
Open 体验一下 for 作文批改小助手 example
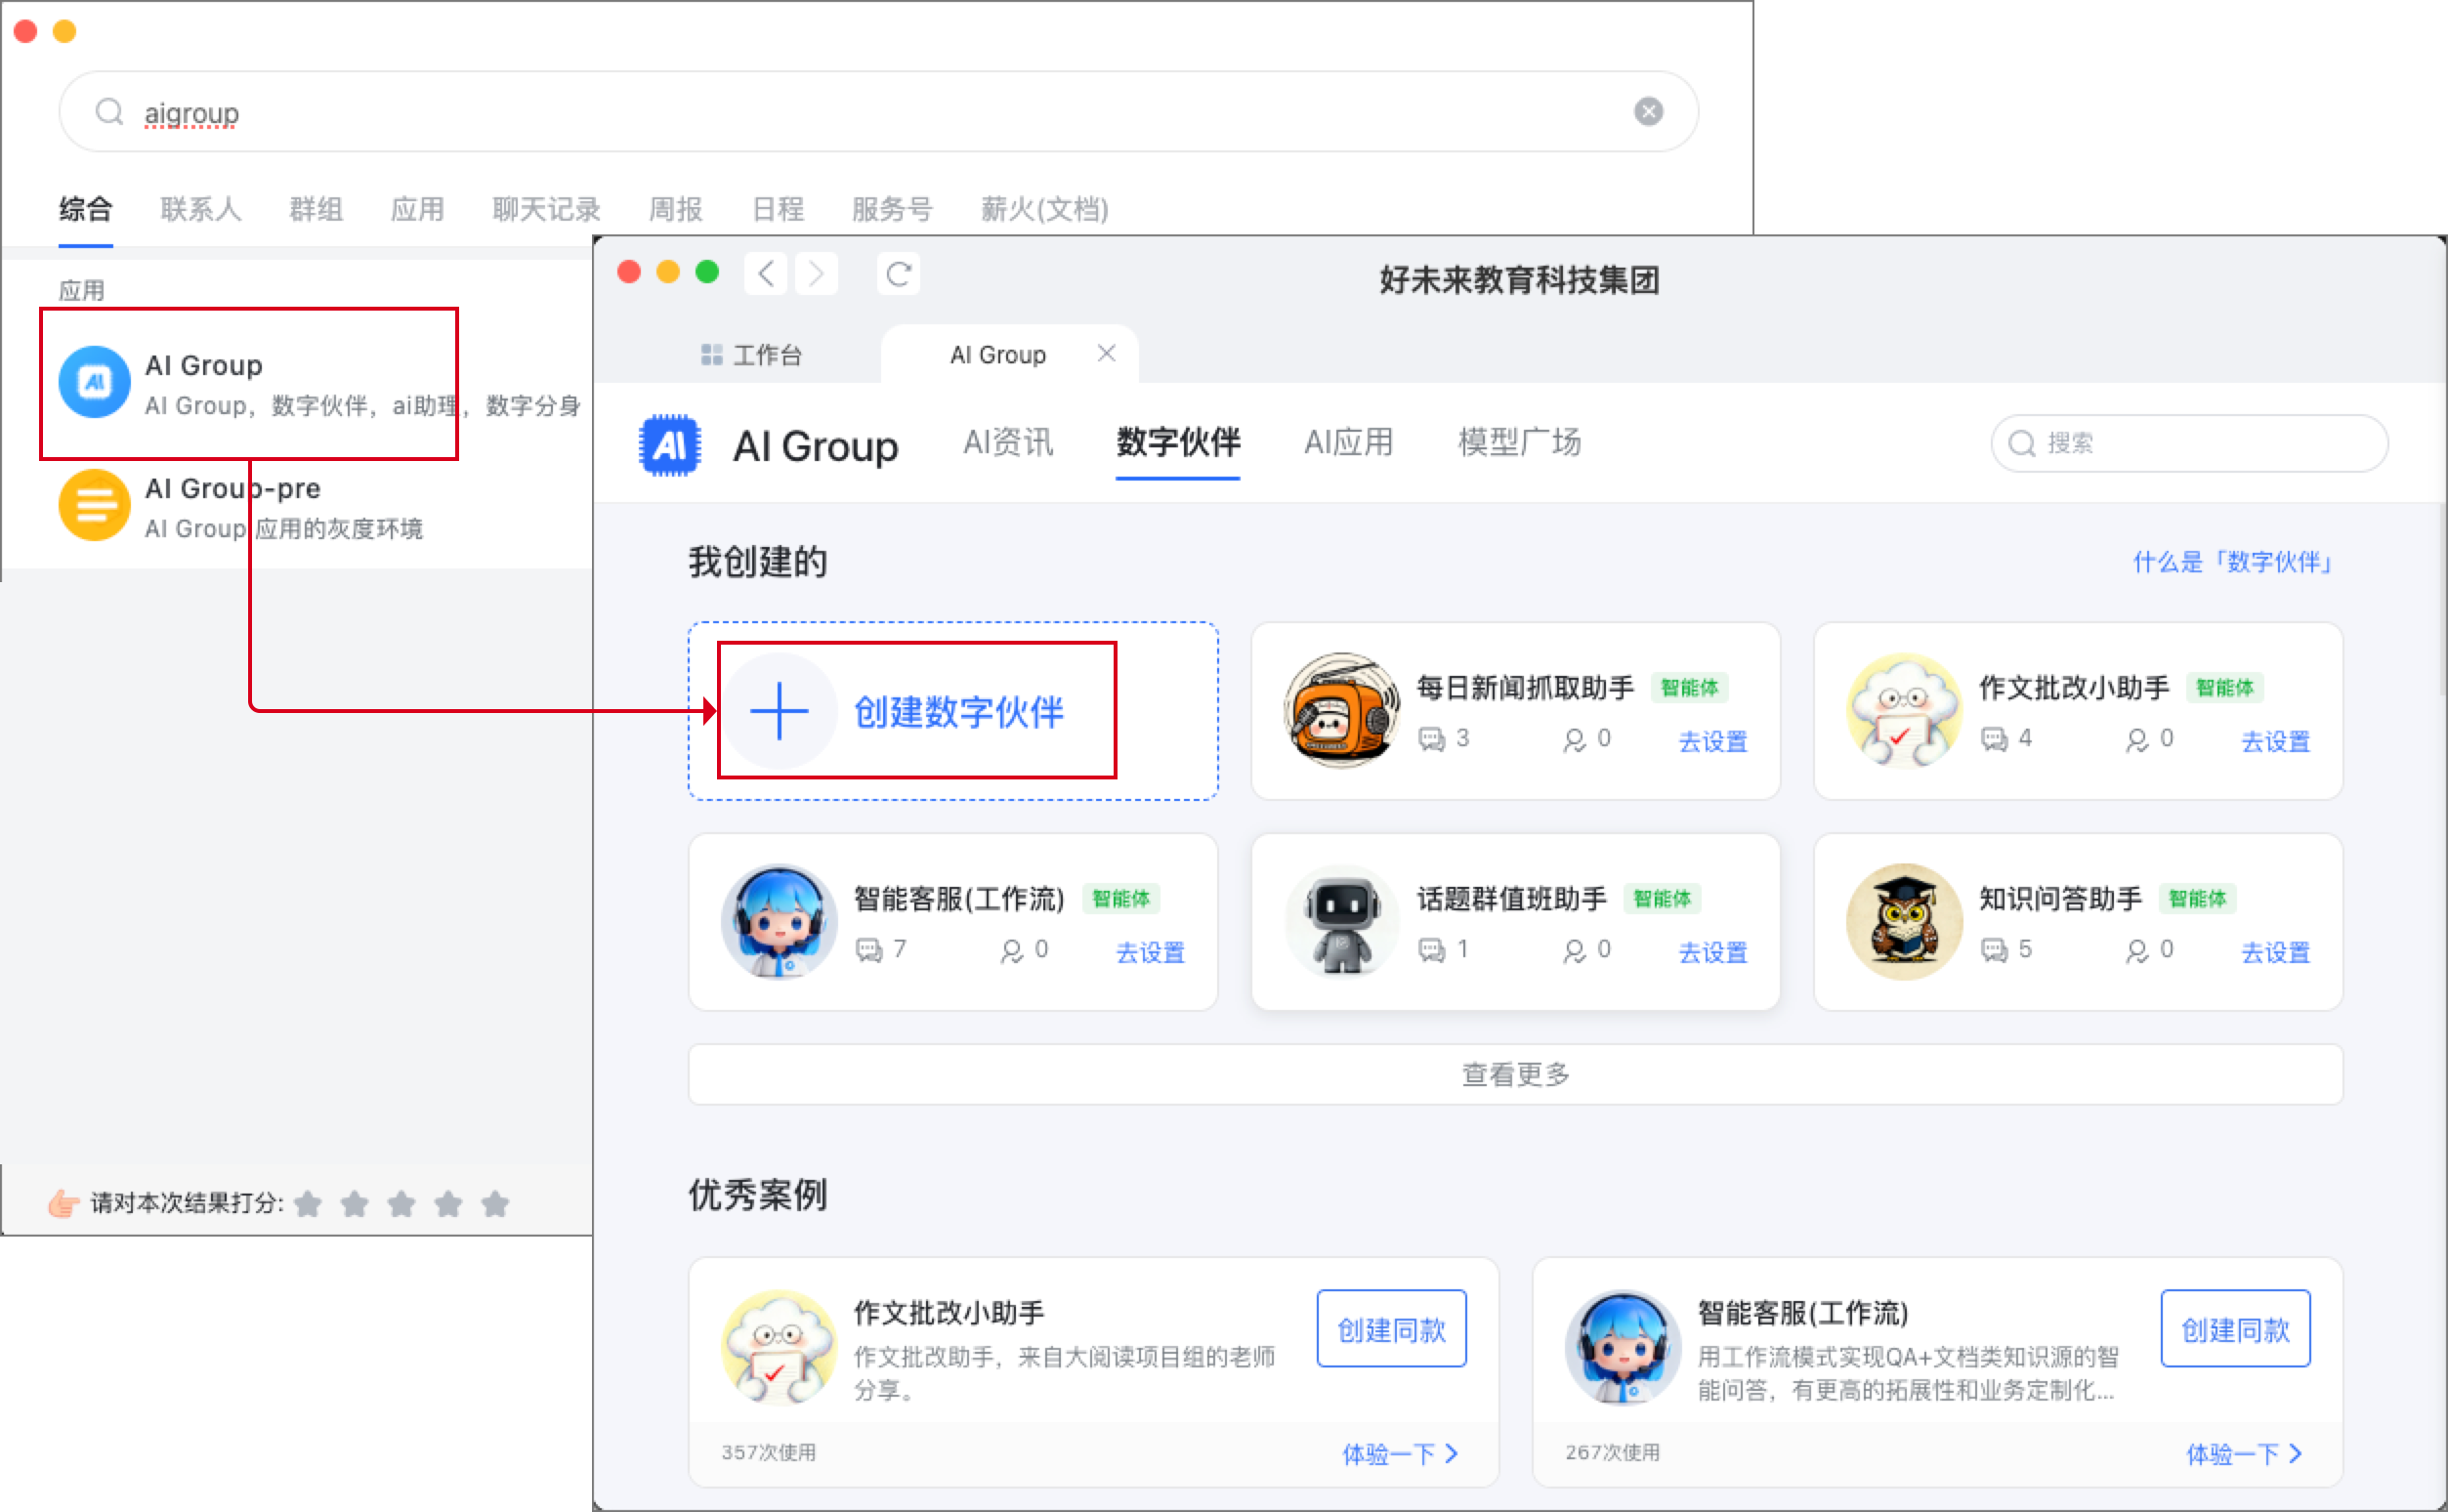(1399, 1453)
